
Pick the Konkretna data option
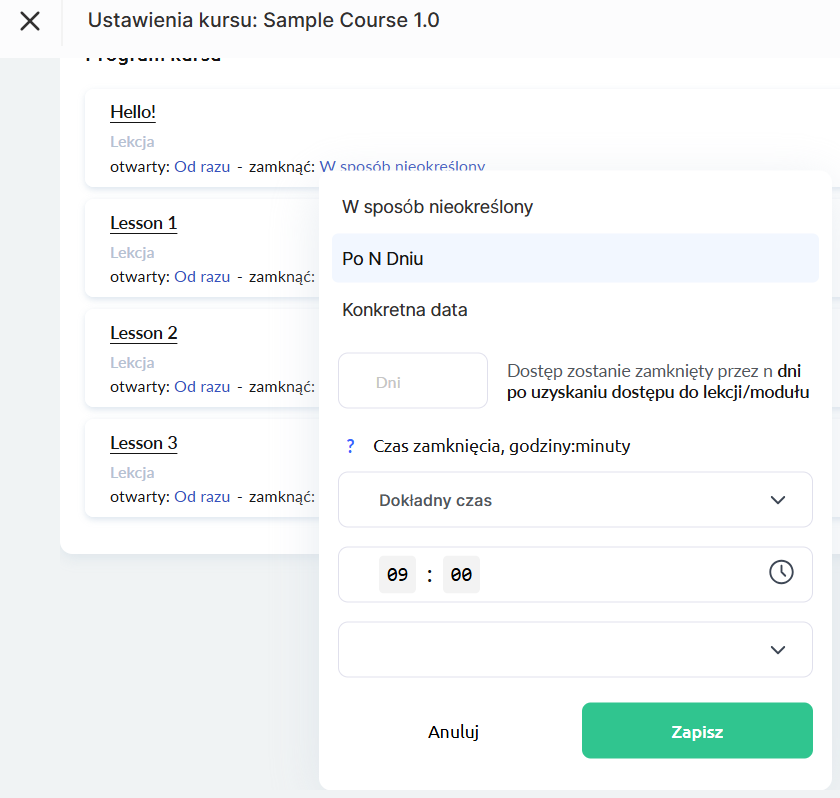[x=575, y=310]
